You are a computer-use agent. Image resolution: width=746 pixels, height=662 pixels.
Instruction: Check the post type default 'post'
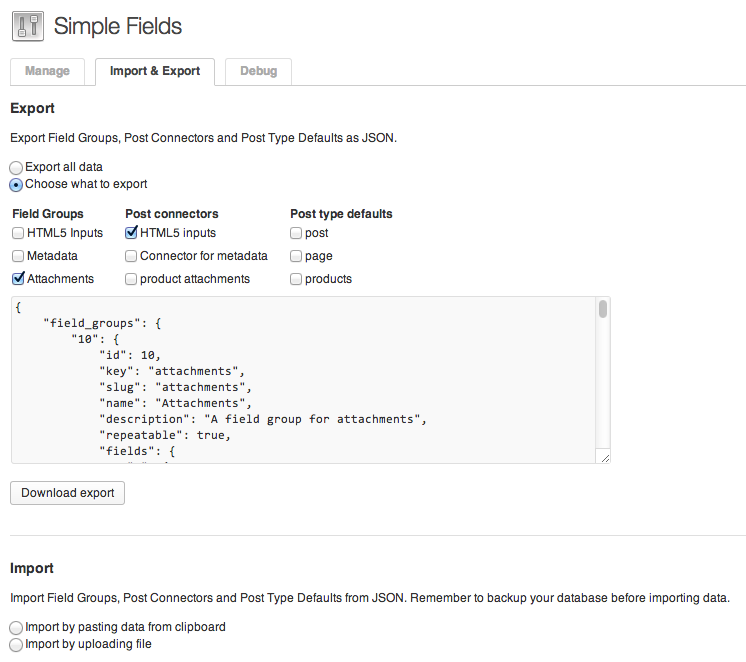[x=296, y=233]
